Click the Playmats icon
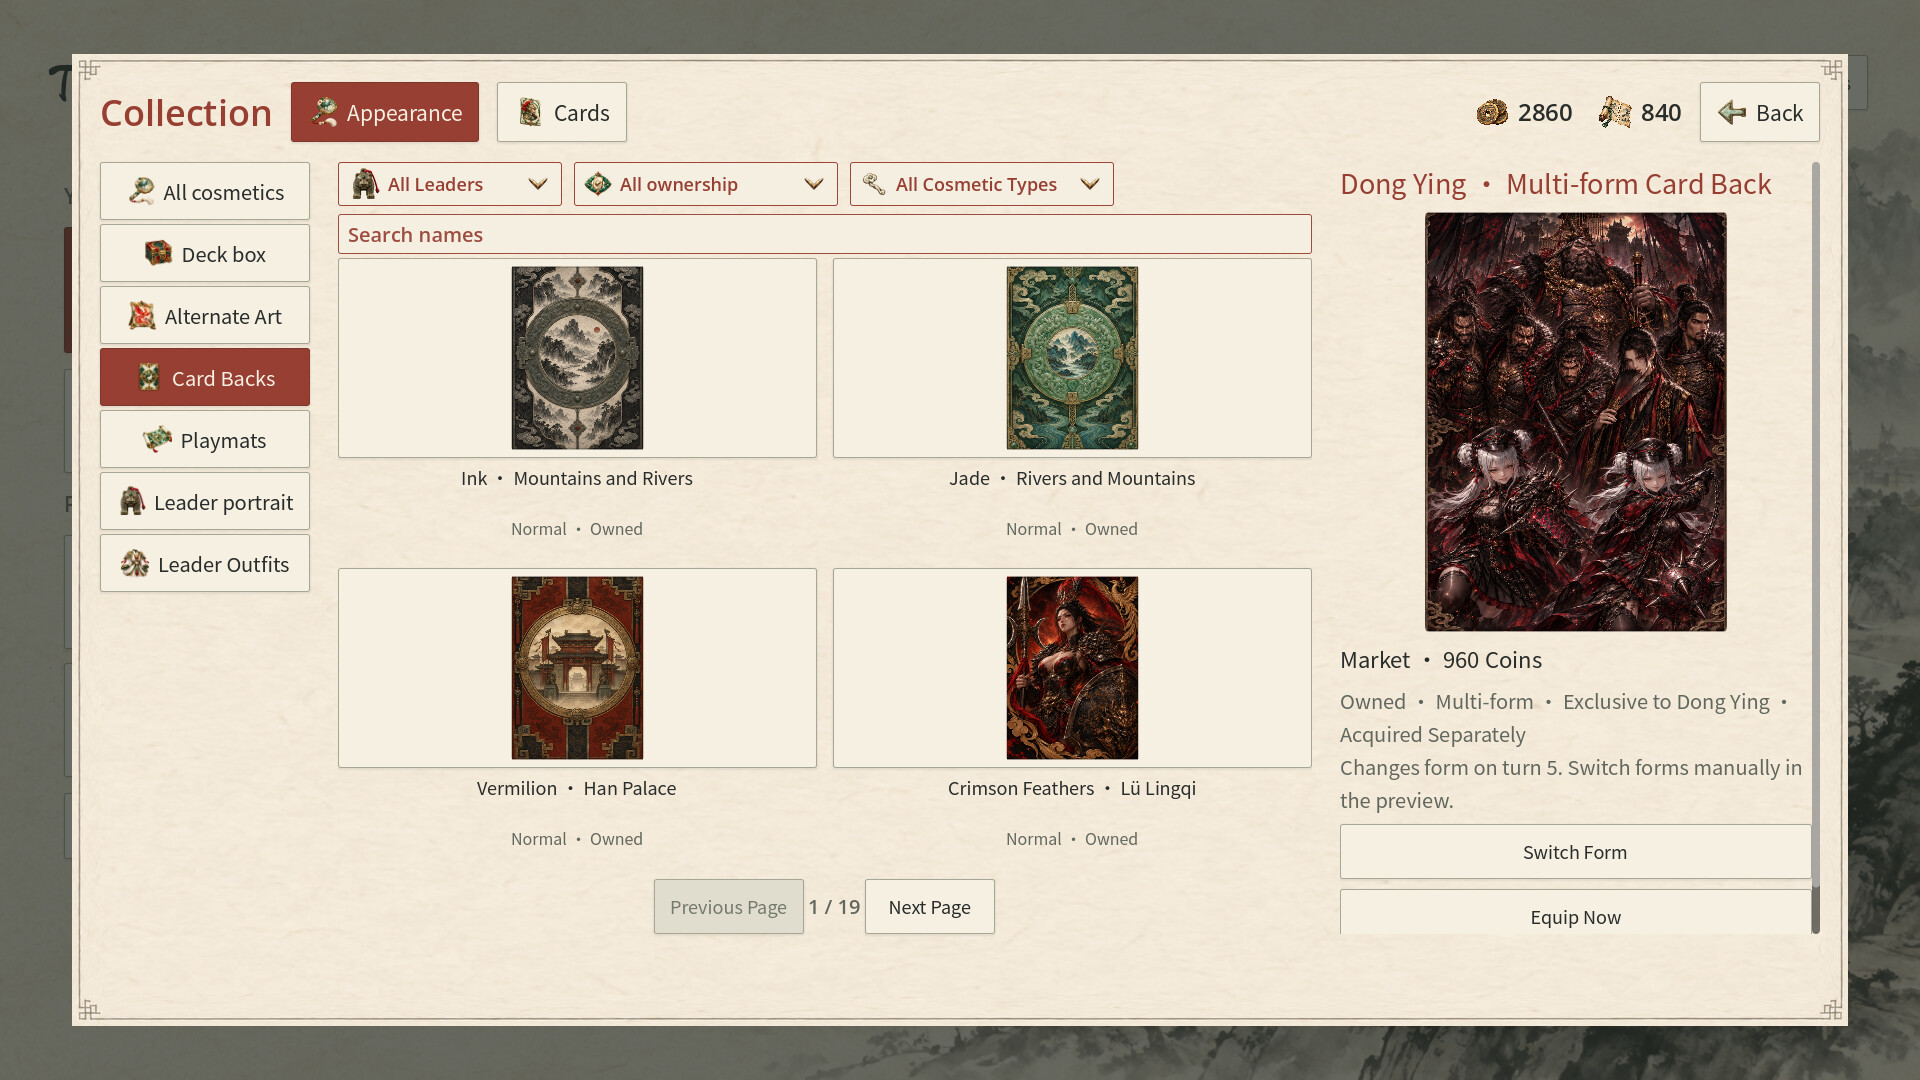 pyautogui.click(x=157, y=439)
